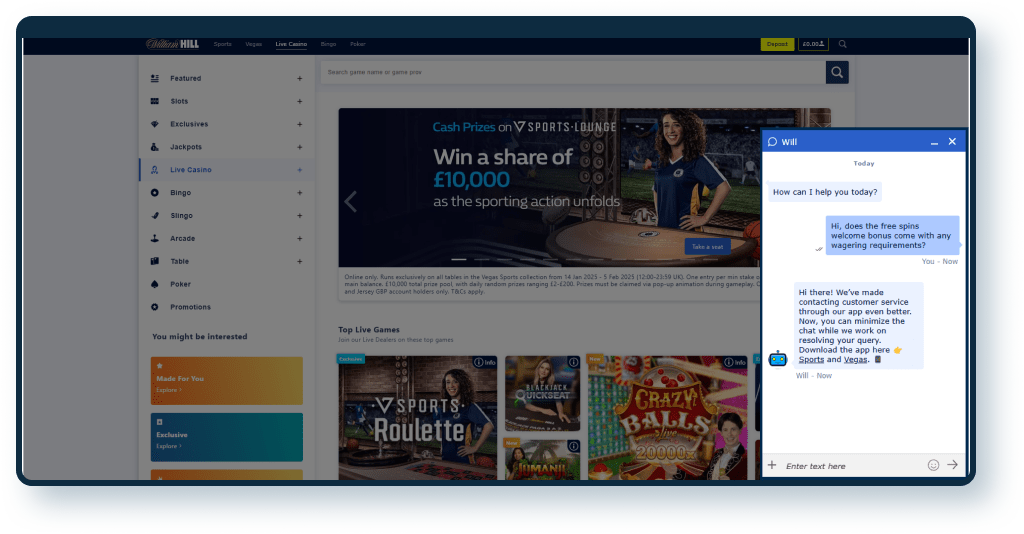Click the Live Casino sidebar icon
This screenshot has width=1024, height=534.
pos(155,170)
